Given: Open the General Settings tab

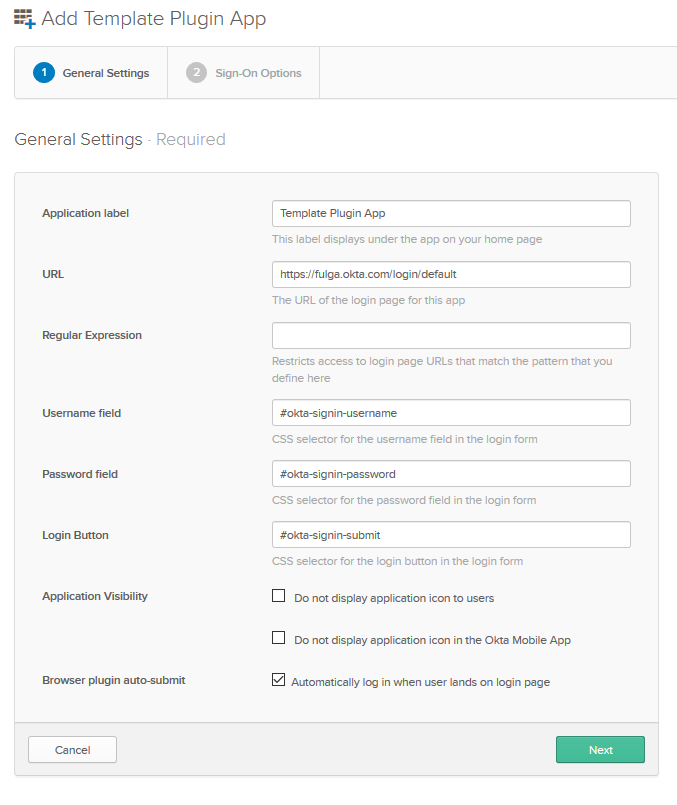Looking at the screenshot, I should (x=105, y=73).
